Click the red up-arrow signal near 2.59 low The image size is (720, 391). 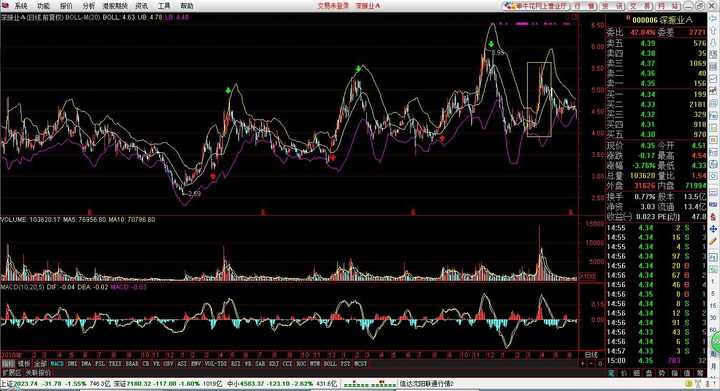[213, 176]
